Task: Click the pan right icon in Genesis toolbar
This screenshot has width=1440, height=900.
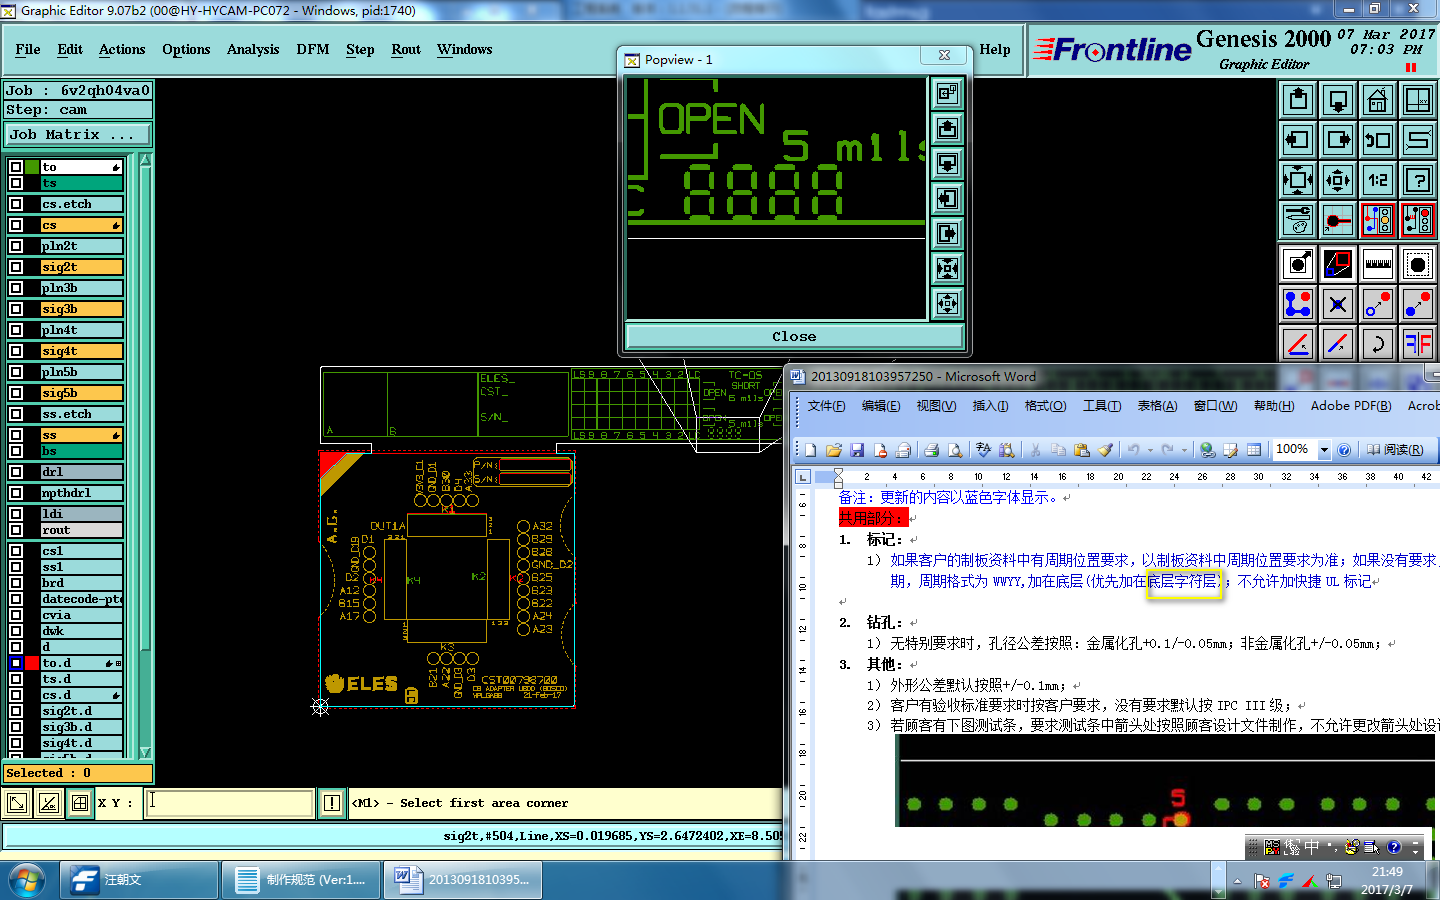Action: pyautogui.click(x=1338, y=140)
